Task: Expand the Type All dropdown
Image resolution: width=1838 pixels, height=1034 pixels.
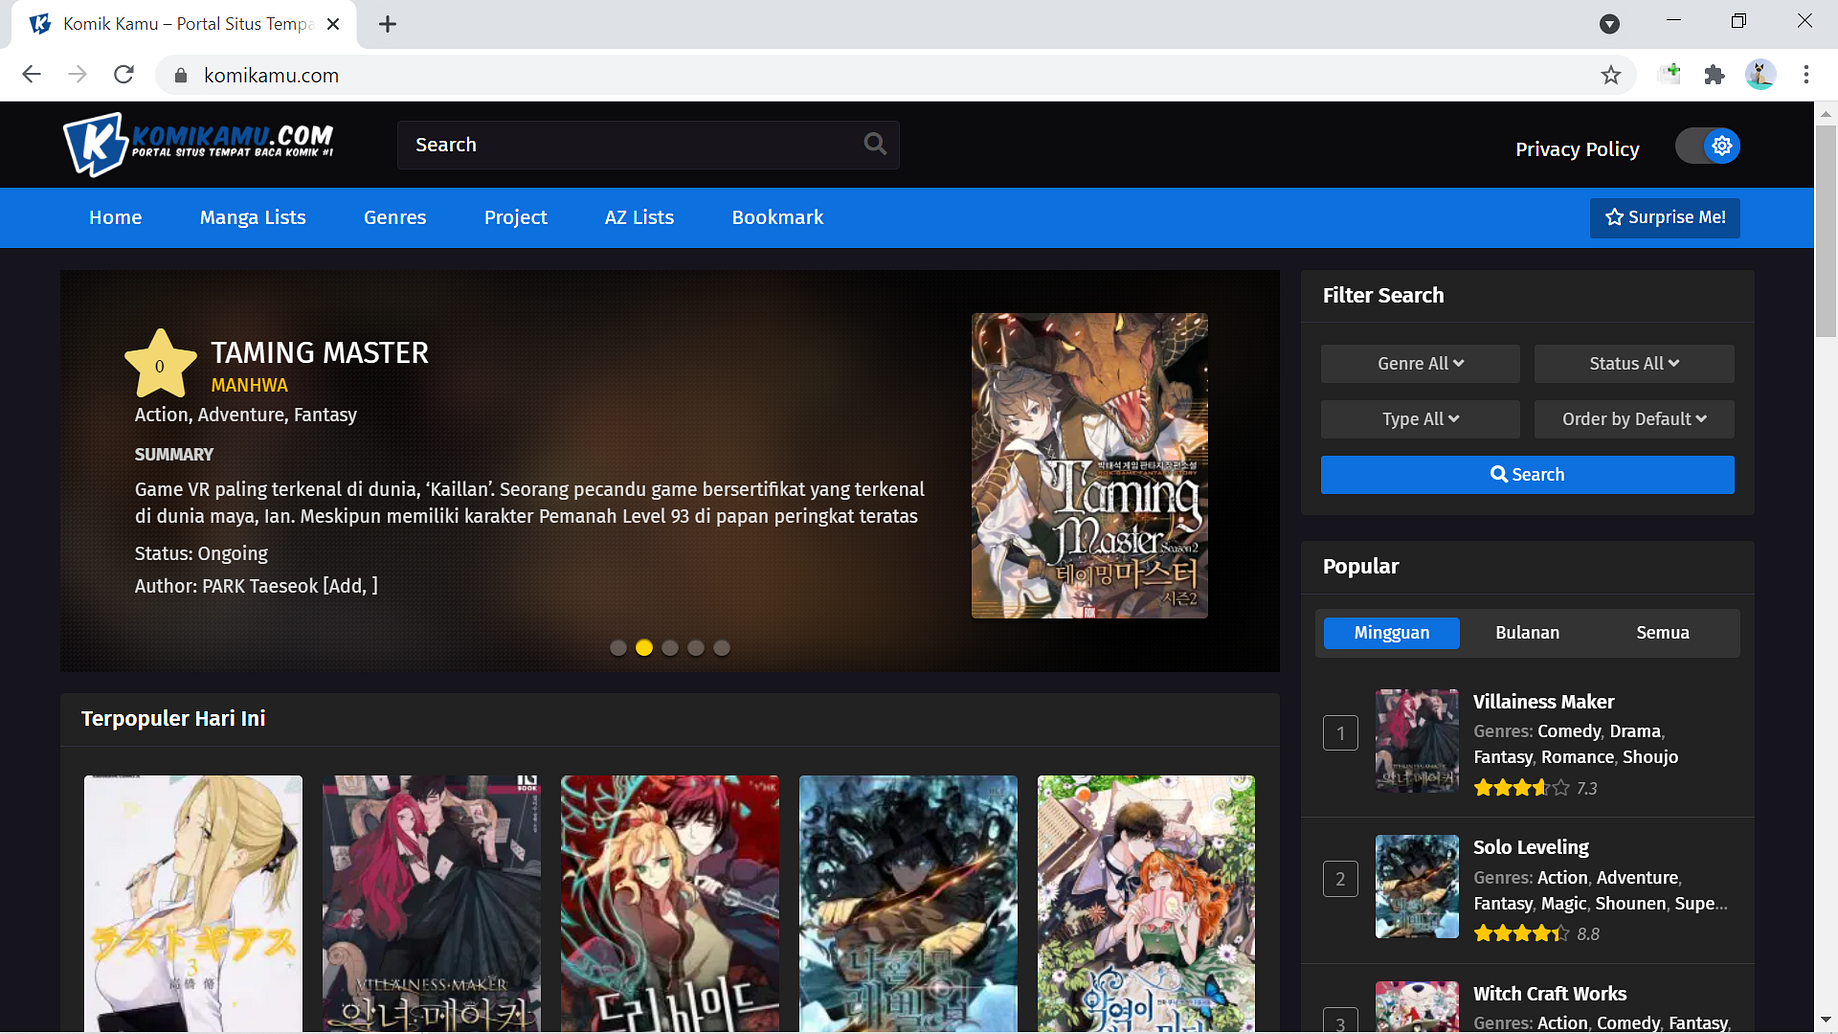Action: point(1420,419)
